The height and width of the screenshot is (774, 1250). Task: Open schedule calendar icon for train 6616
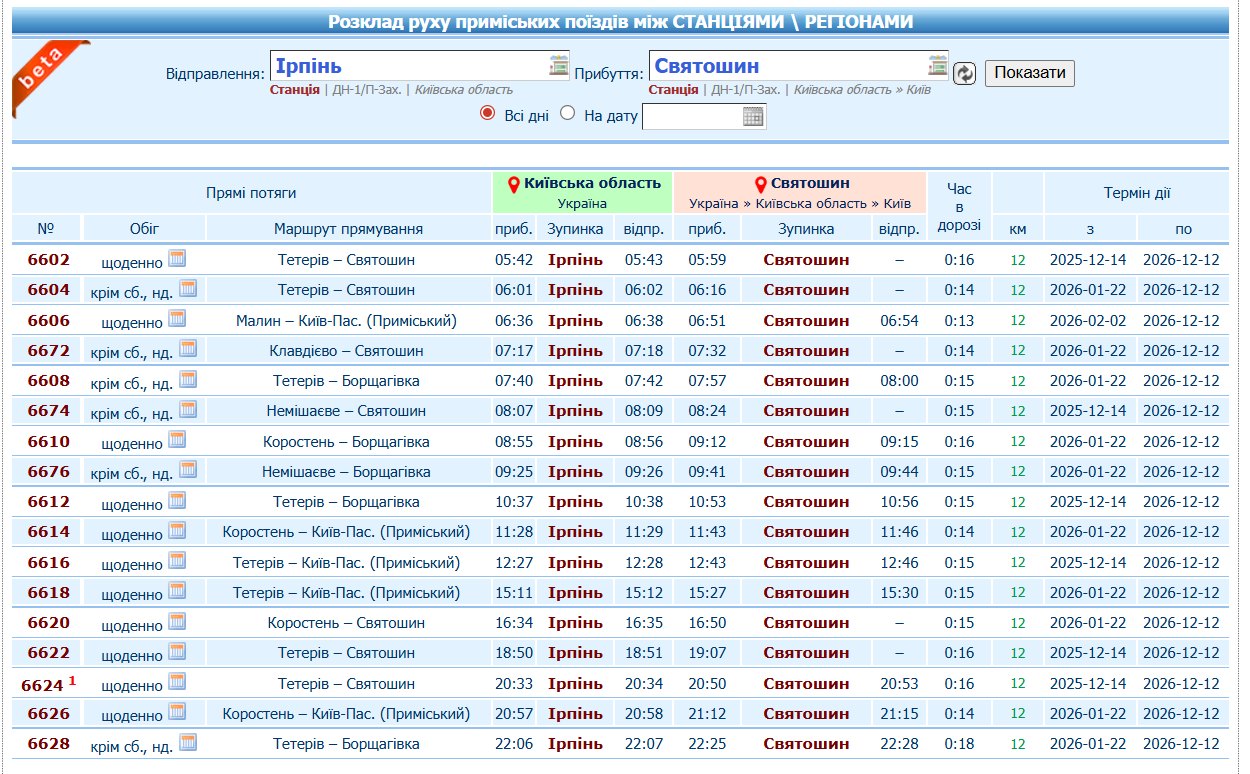[177, 561]
